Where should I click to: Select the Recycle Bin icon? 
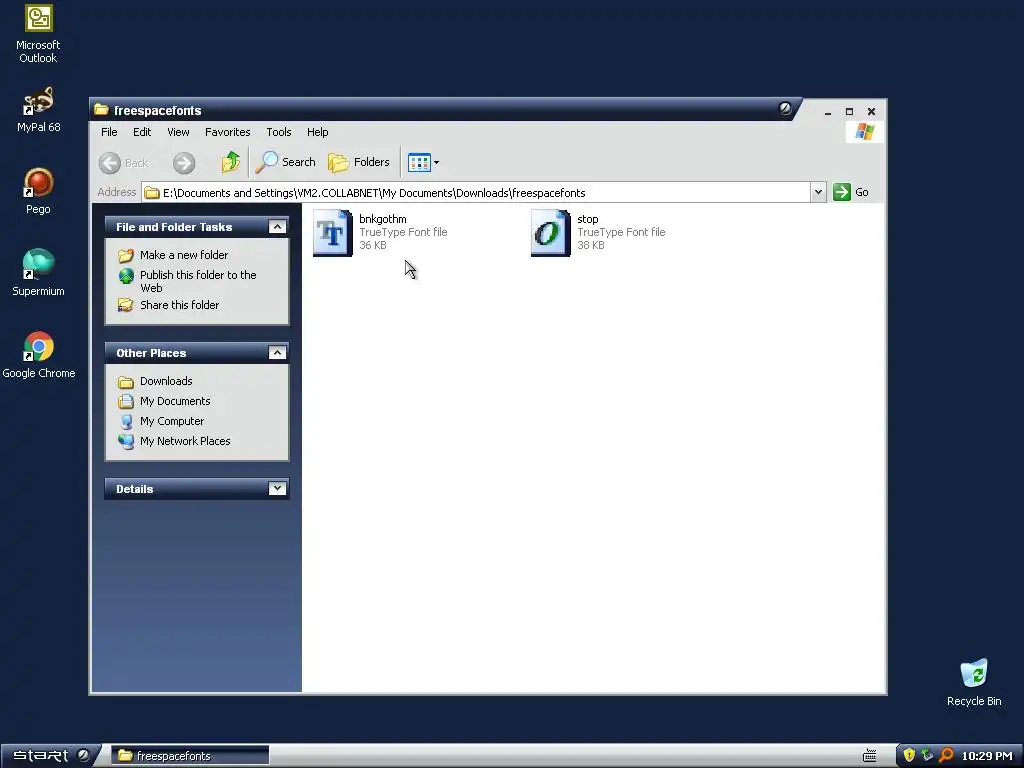point(974,683)
